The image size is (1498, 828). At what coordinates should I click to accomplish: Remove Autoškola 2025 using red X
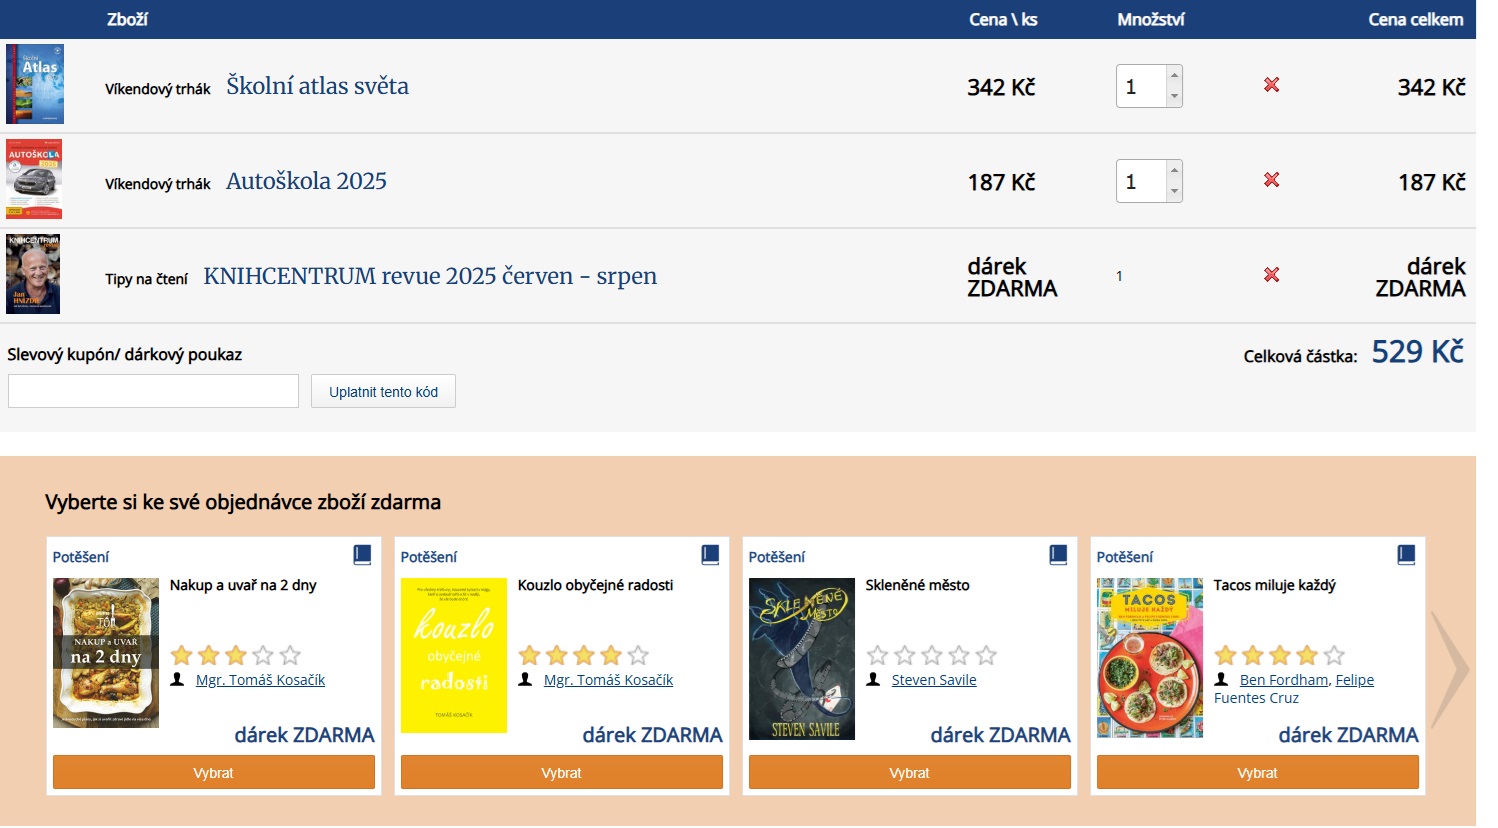coord(1271,180)
